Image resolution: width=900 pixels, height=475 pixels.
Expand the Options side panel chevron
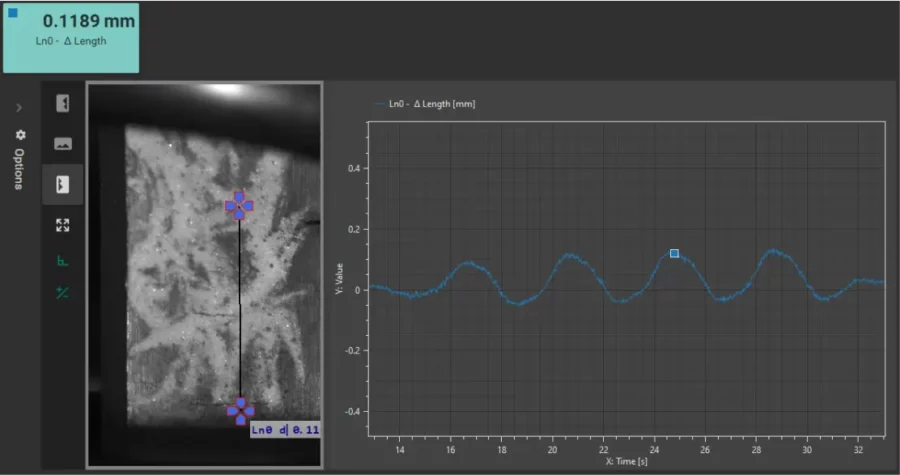tap(19, 107)
